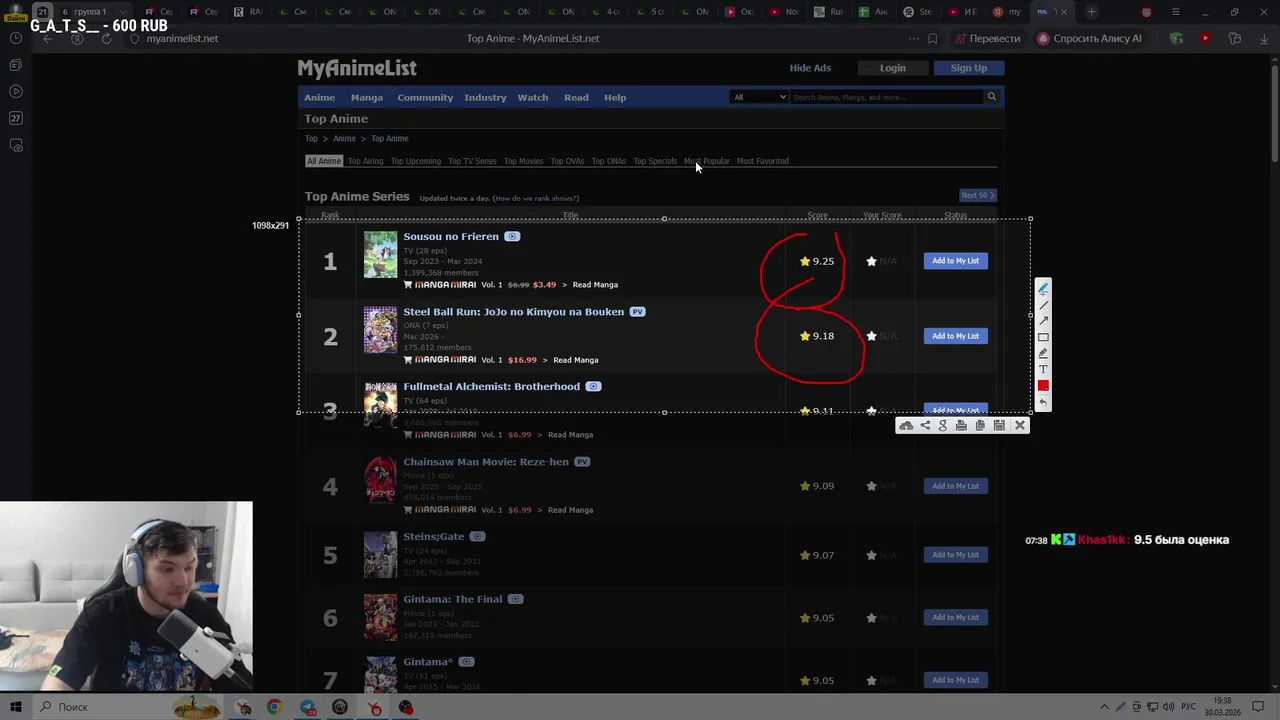This screenshot has width=1280, height=720.
Task: Copy the screenshot to clipboard
Action: (980, 425)
